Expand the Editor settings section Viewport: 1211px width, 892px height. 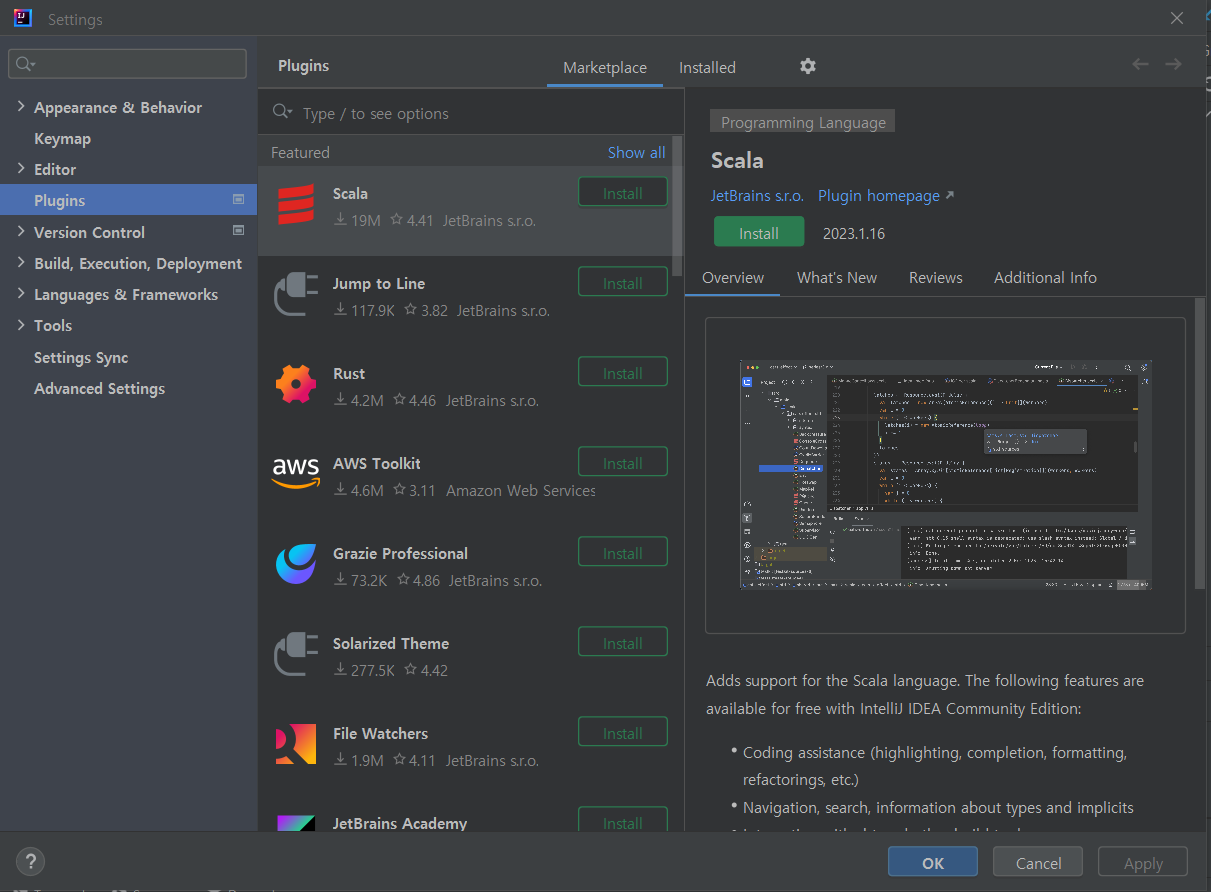[x=21, y=169]
